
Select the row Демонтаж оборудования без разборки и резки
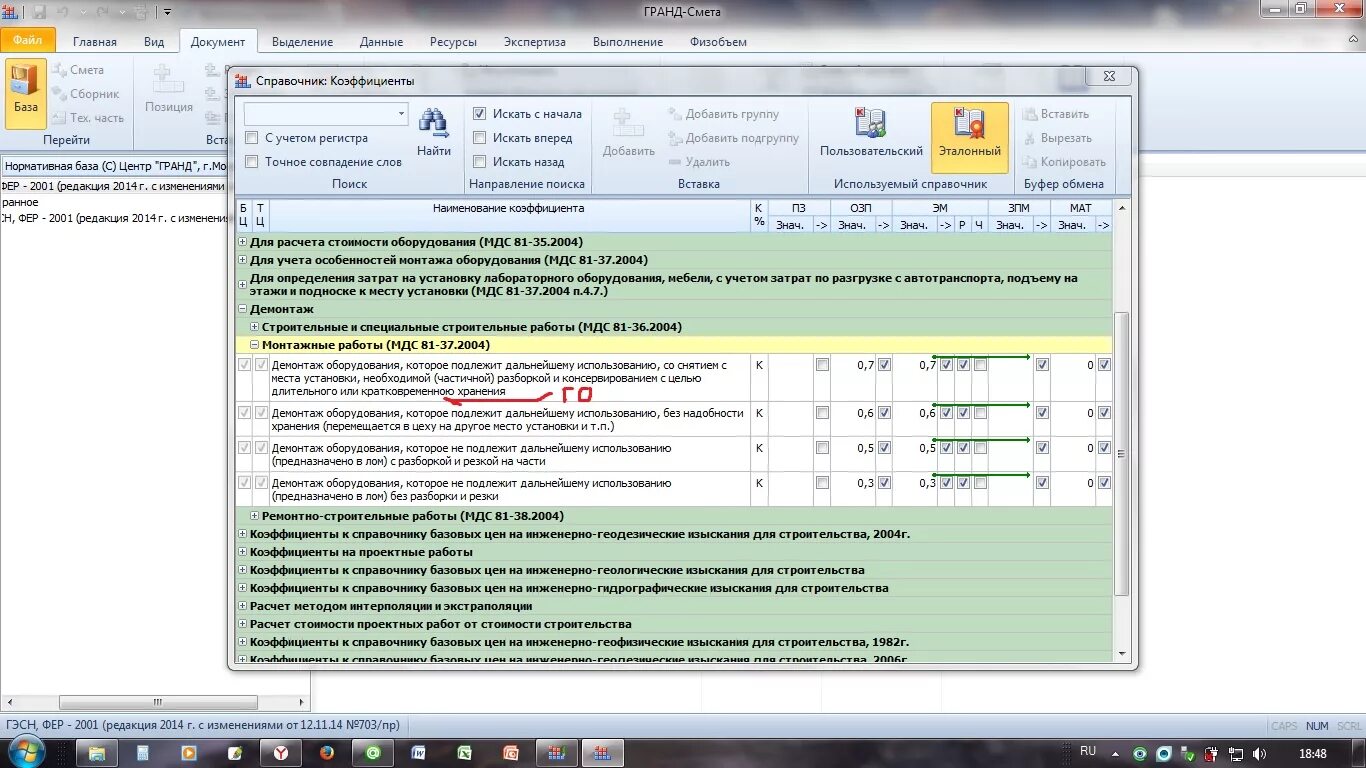coord(509,489)
